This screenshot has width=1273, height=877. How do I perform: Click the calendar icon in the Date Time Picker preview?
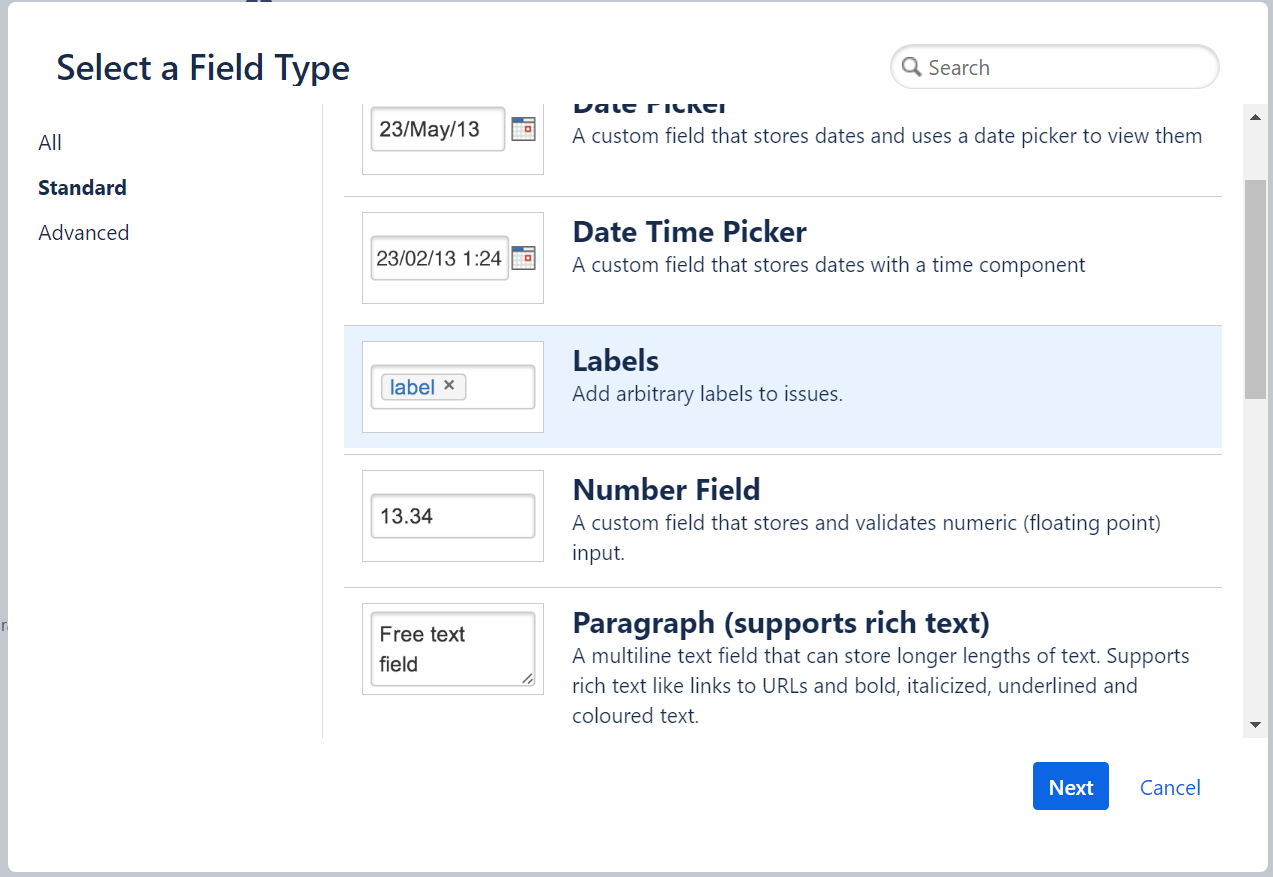tap(522, 258)
